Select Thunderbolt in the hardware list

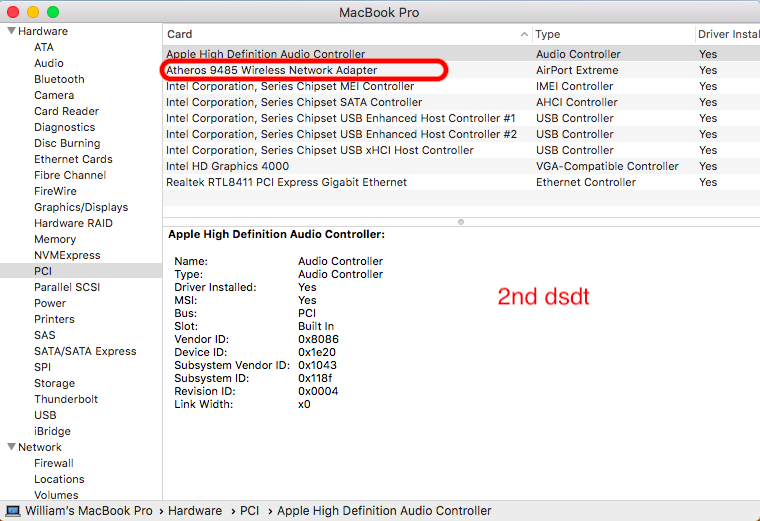coord(65,399)
